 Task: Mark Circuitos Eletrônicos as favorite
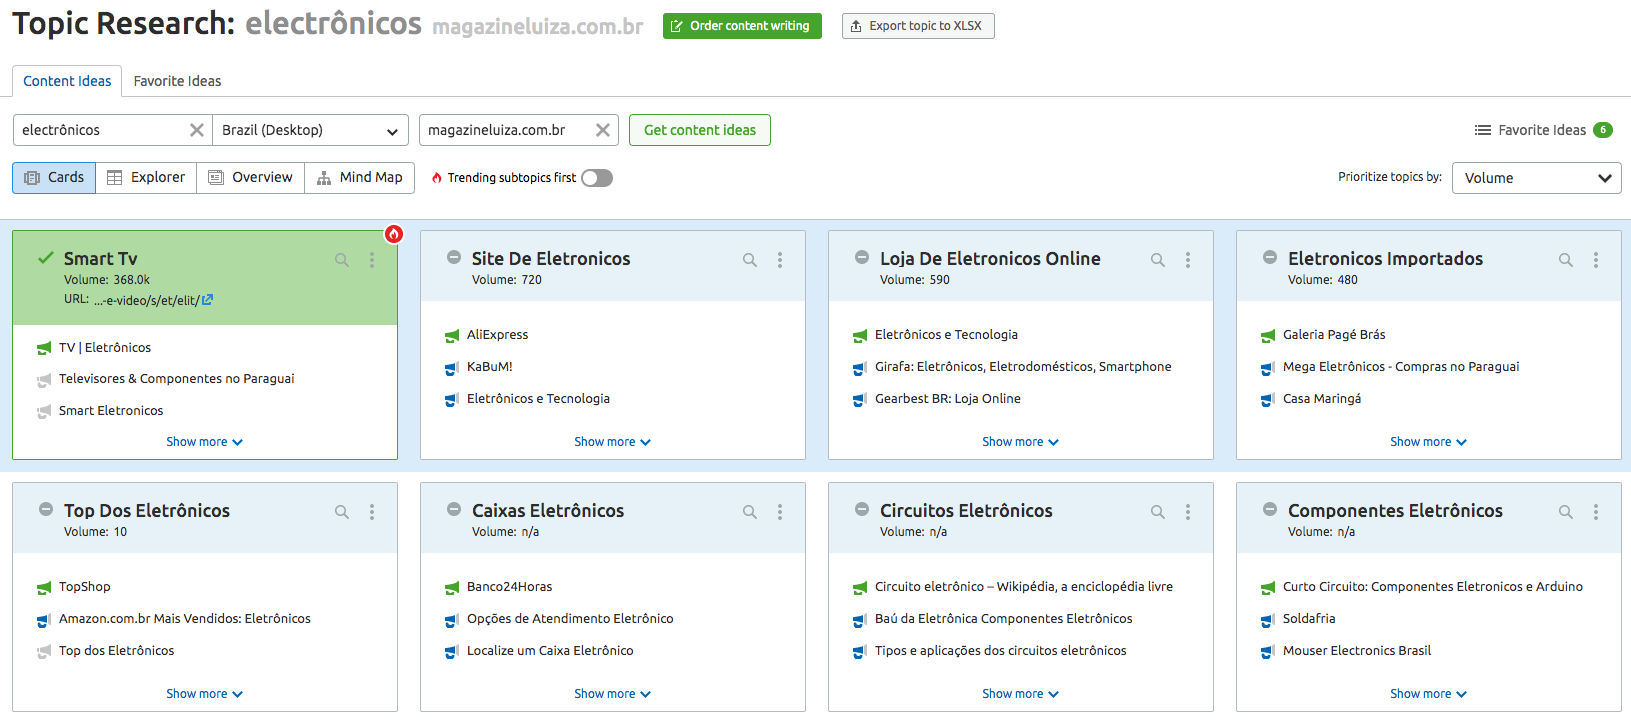(x=862, y=509)
